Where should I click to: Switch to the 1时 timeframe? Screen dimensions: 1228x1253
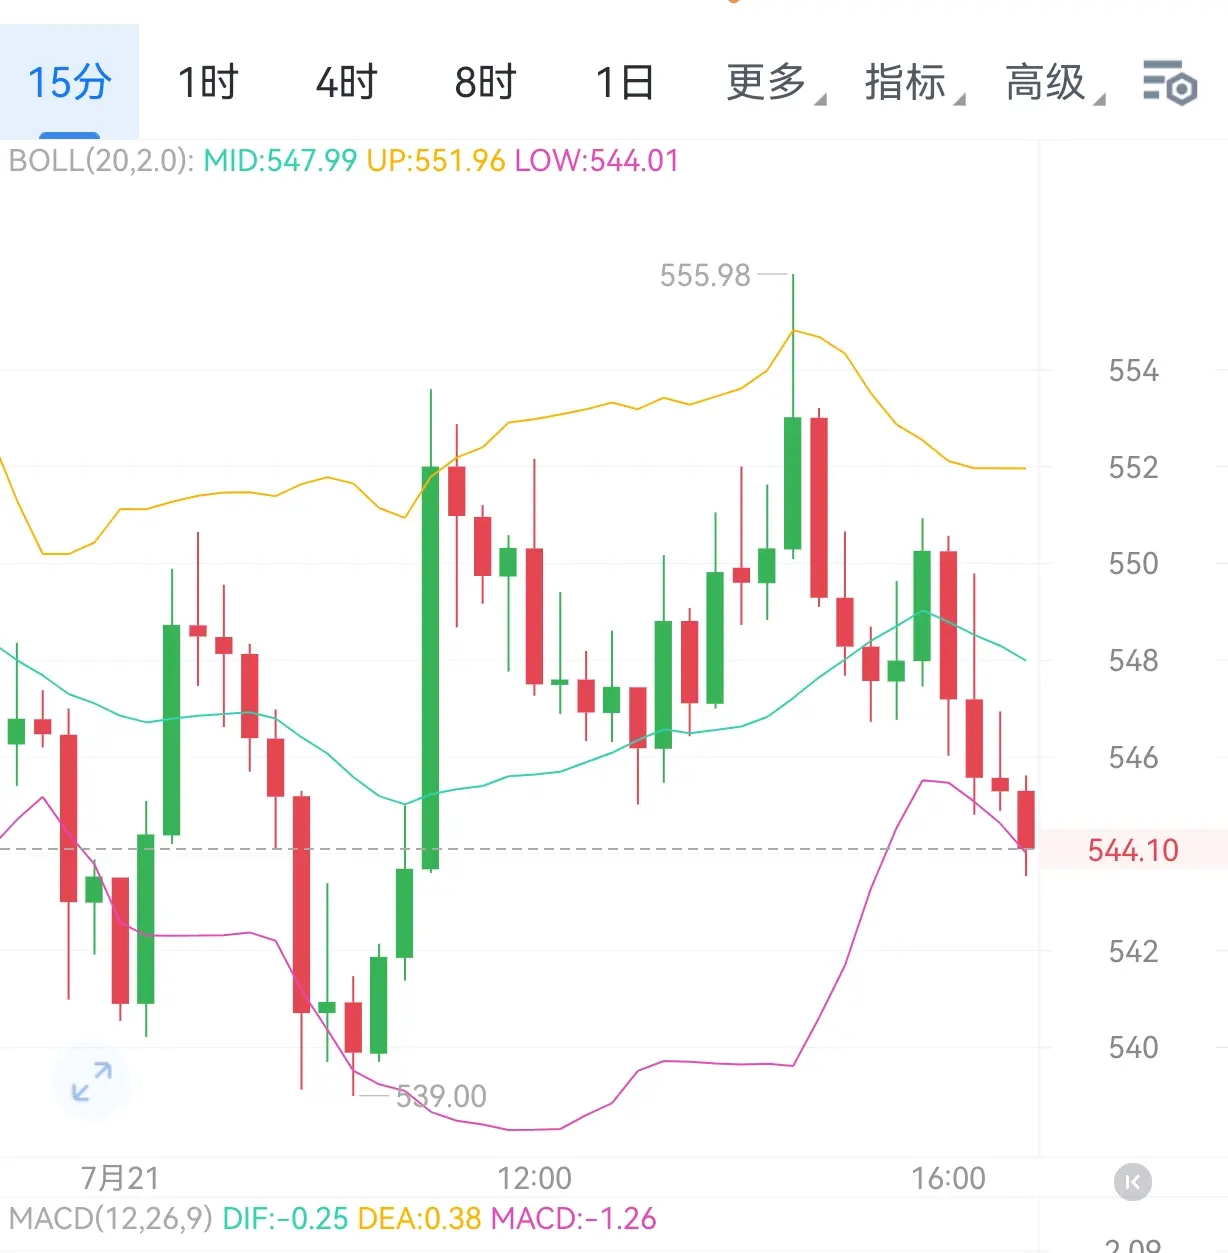[208, 82]
